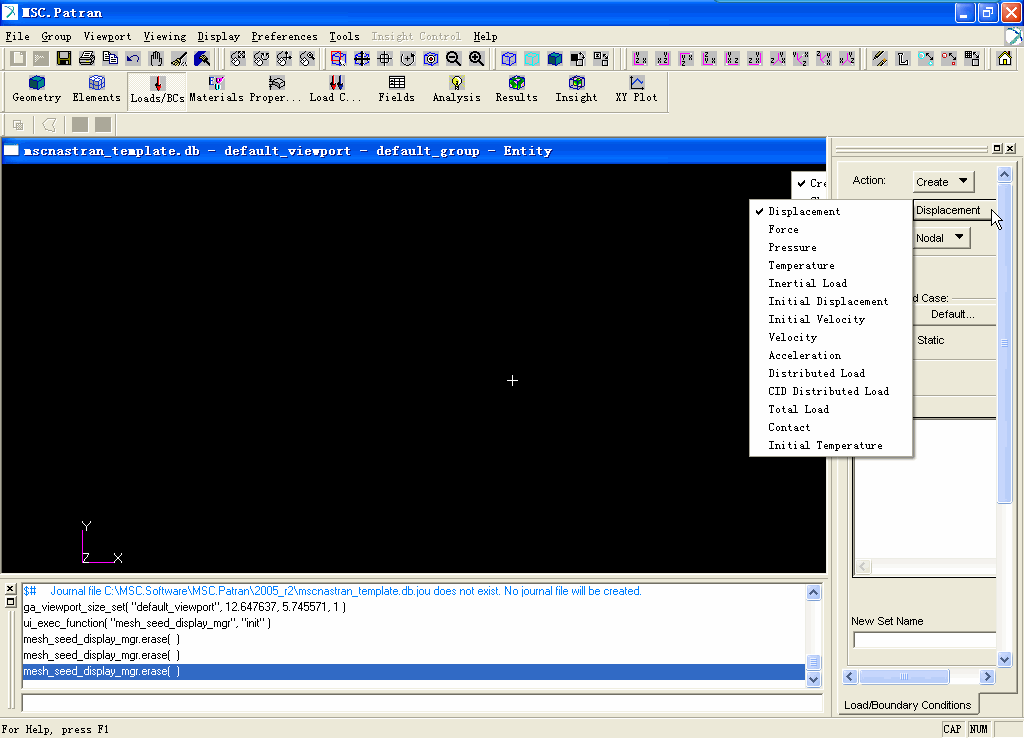Click the Print icon in toolbar
The image size is (1024, 738).
tap(86, 59)
